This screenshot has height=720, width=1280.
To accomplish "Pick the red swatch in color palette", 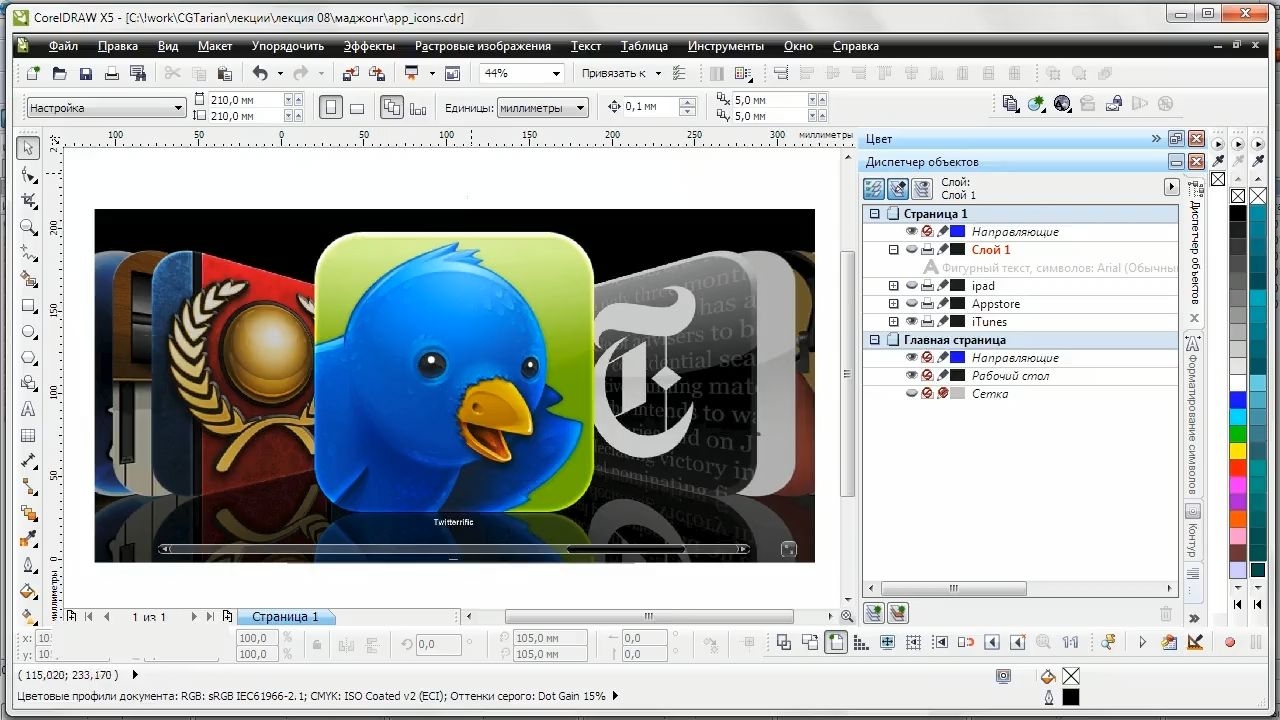I will click(x=1238, y=468).
